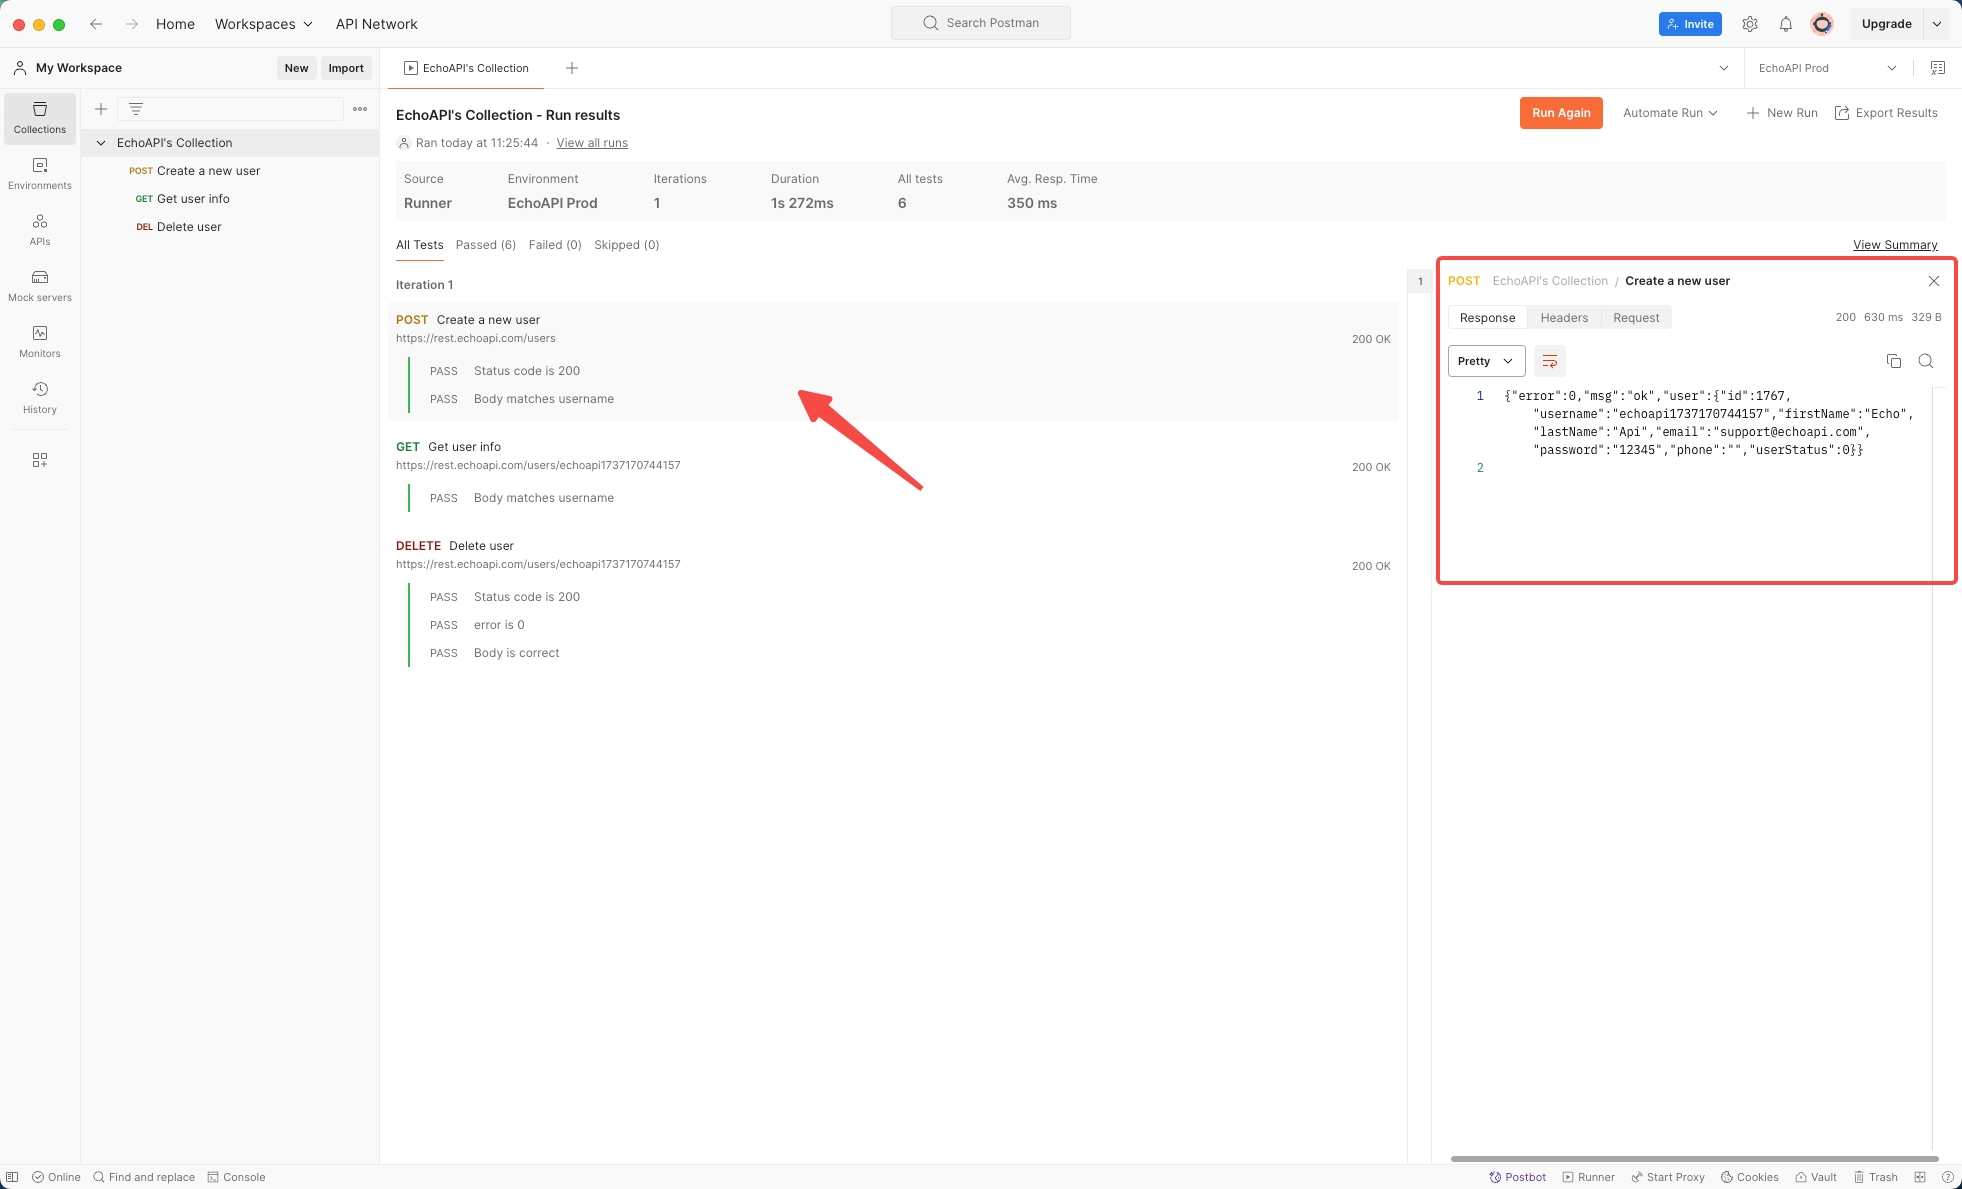Screen dimensions: 1962x1189
Task: Click the EchoAPI's Collection runner tab
Action: click(466, 68)
